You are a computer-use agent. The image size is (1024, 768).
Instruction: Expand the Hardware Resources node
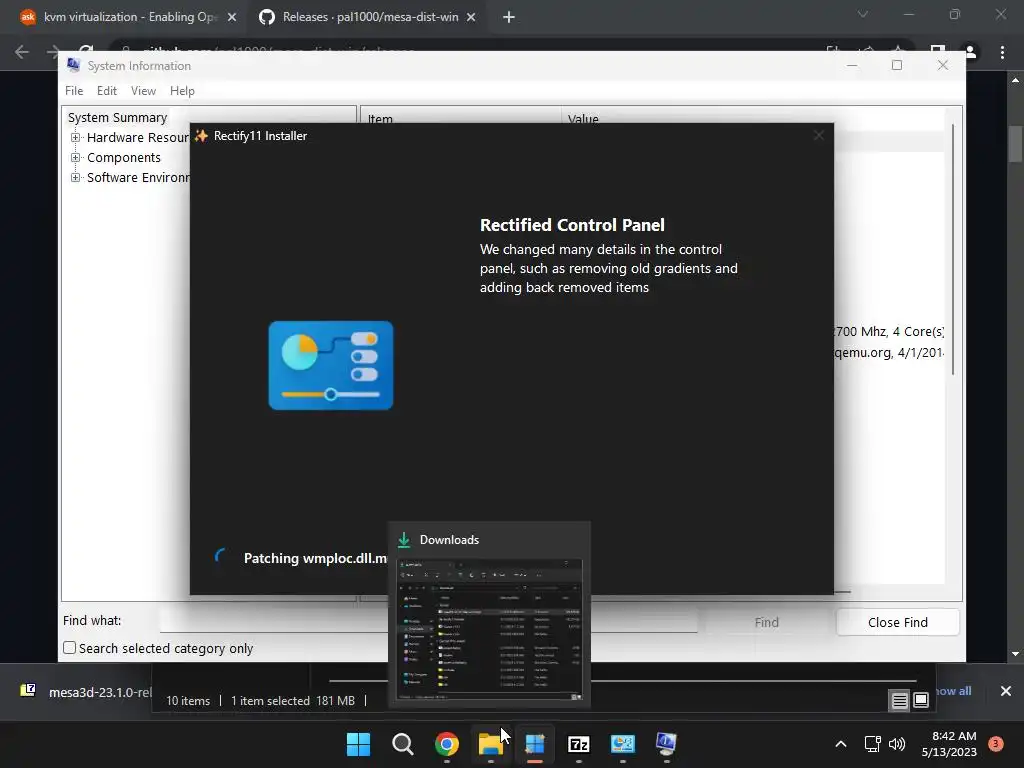tap(76, 138)
